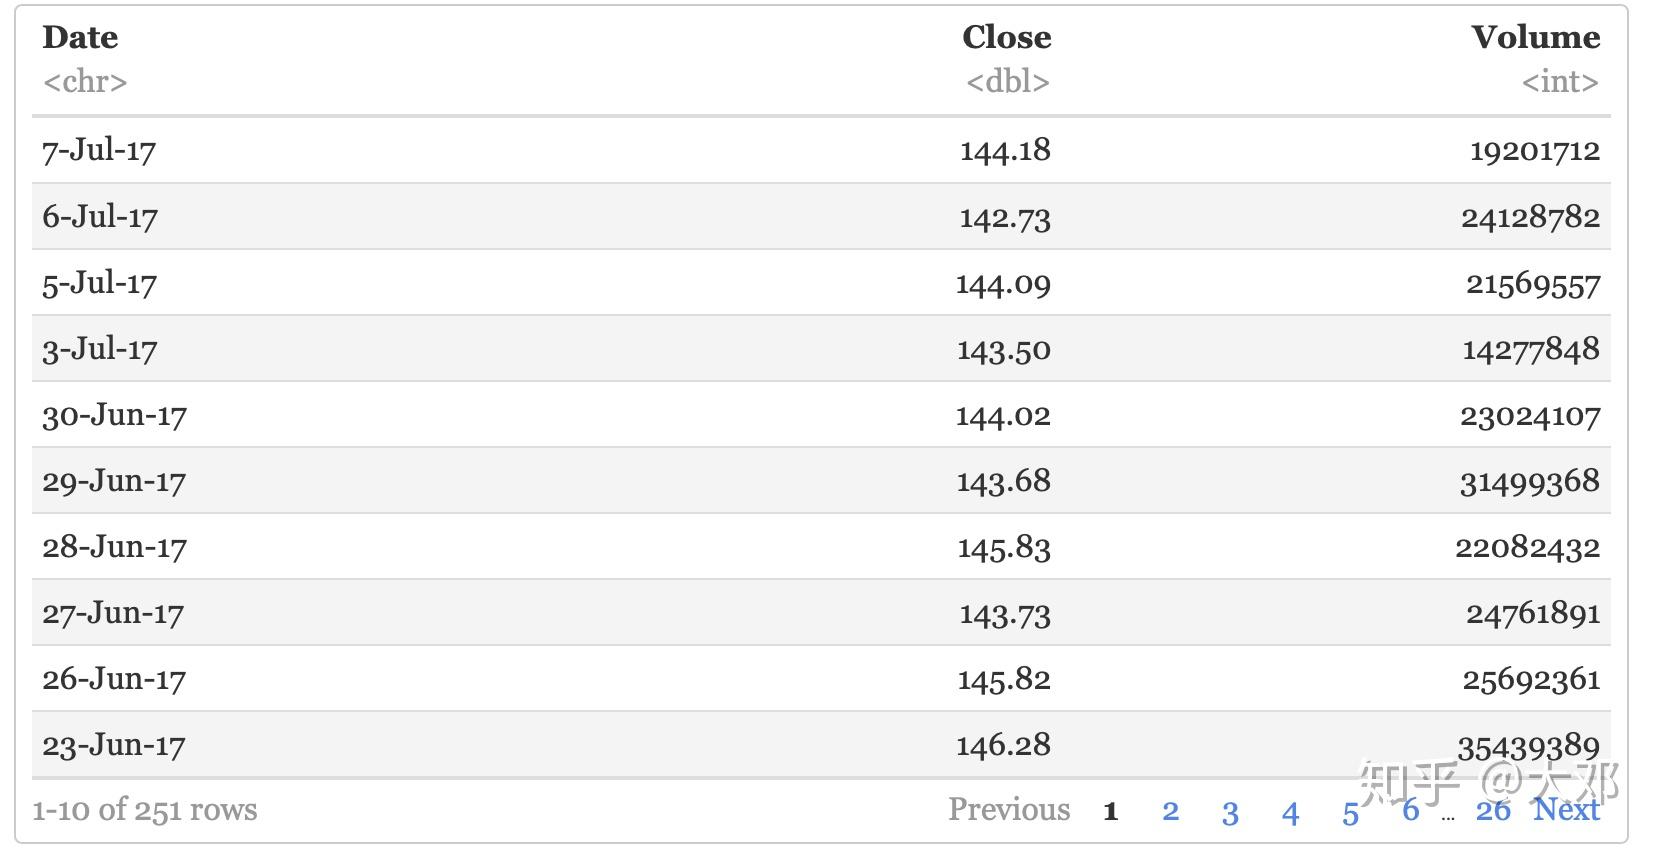Go to page 3 of results
The width and height of the screenshot is (1662, 850).
tap(1230, 812)
